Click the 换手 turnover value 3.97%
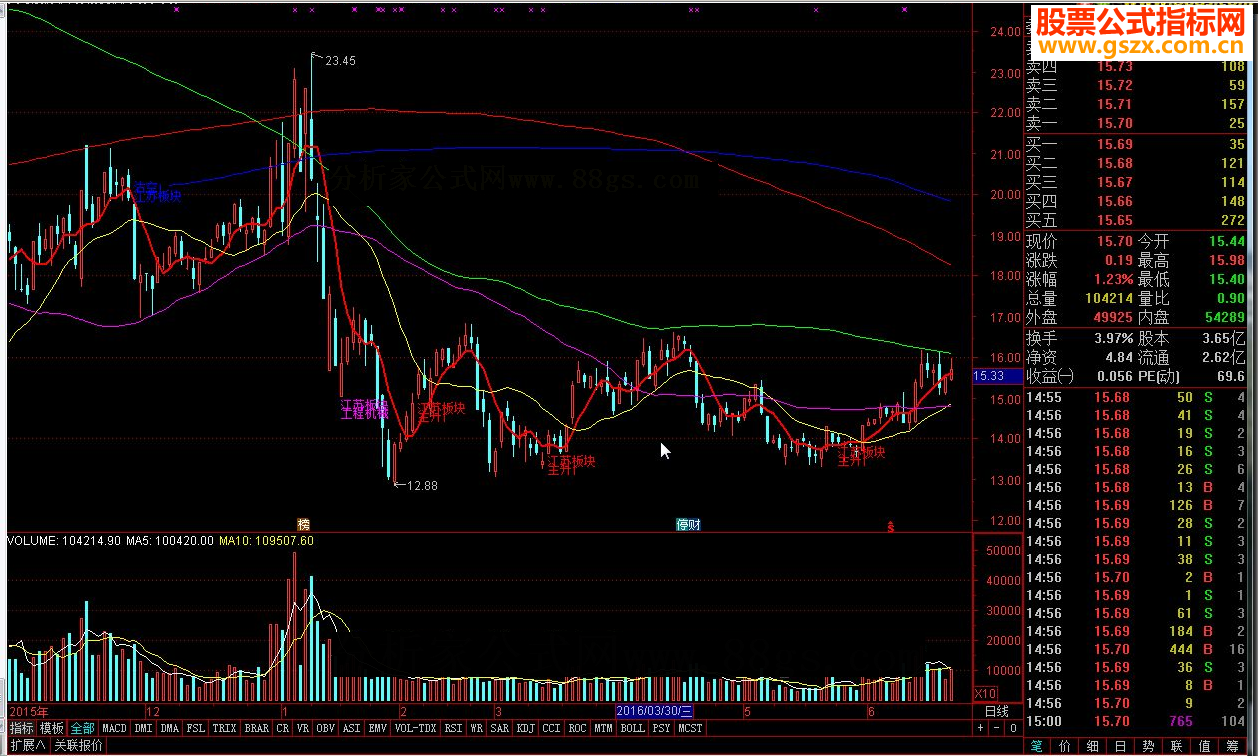Viewport: 1258px width, 756px height. (x=1113, y=338)
